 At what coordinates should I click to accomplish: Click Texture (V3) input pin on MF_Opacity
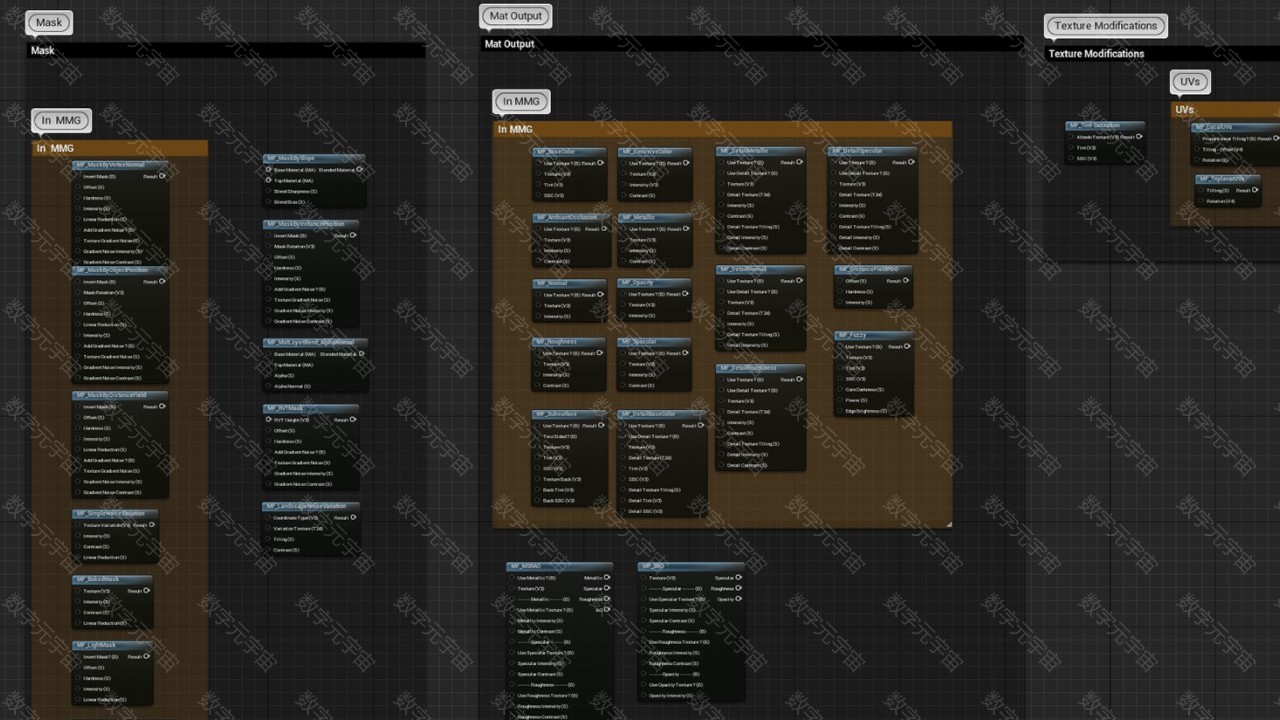pyautogui.click(x=623, y=305)
